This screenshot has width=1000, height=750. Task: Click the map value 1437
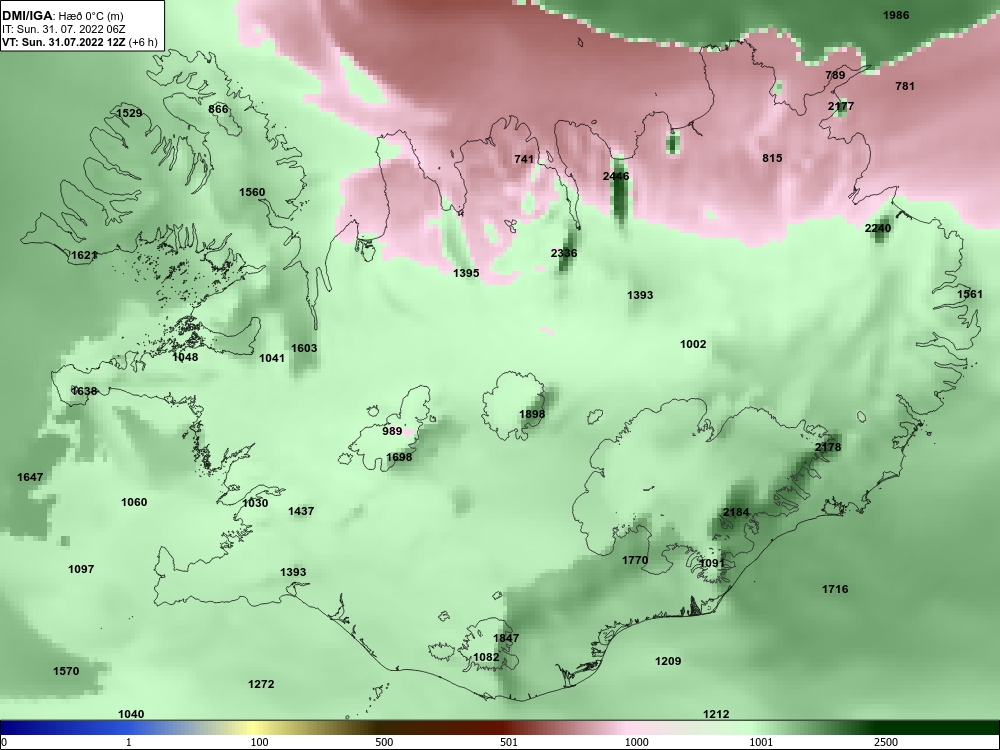coord(301,511)
